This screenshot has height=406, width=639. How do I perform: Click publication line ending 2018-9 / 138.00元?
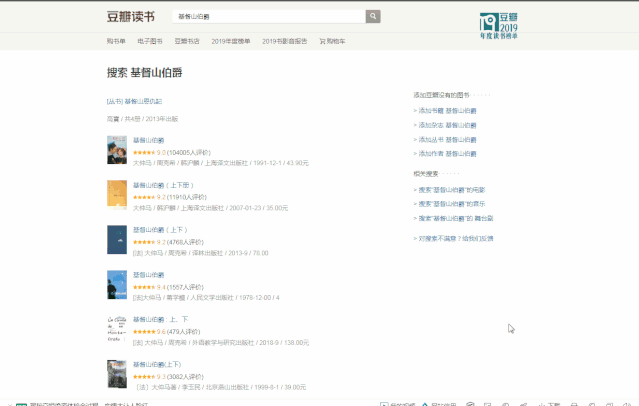click(x=221, y=342)
